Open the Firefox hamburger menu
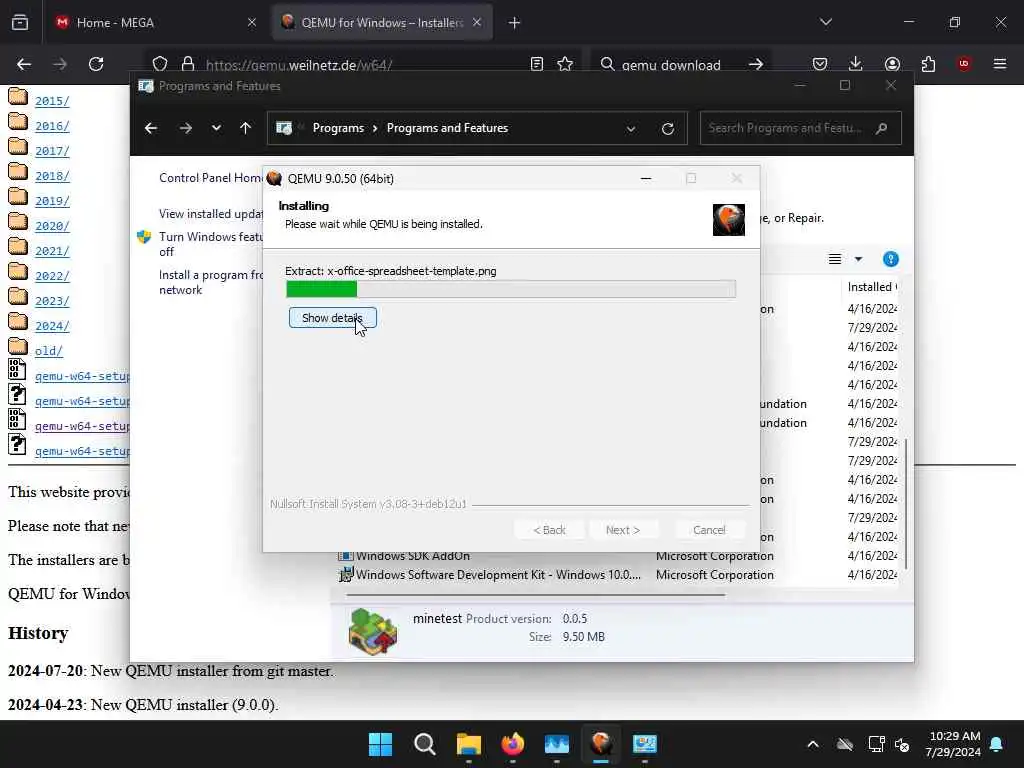Screen dimensions: 1024x768 tap(1000, 64)
